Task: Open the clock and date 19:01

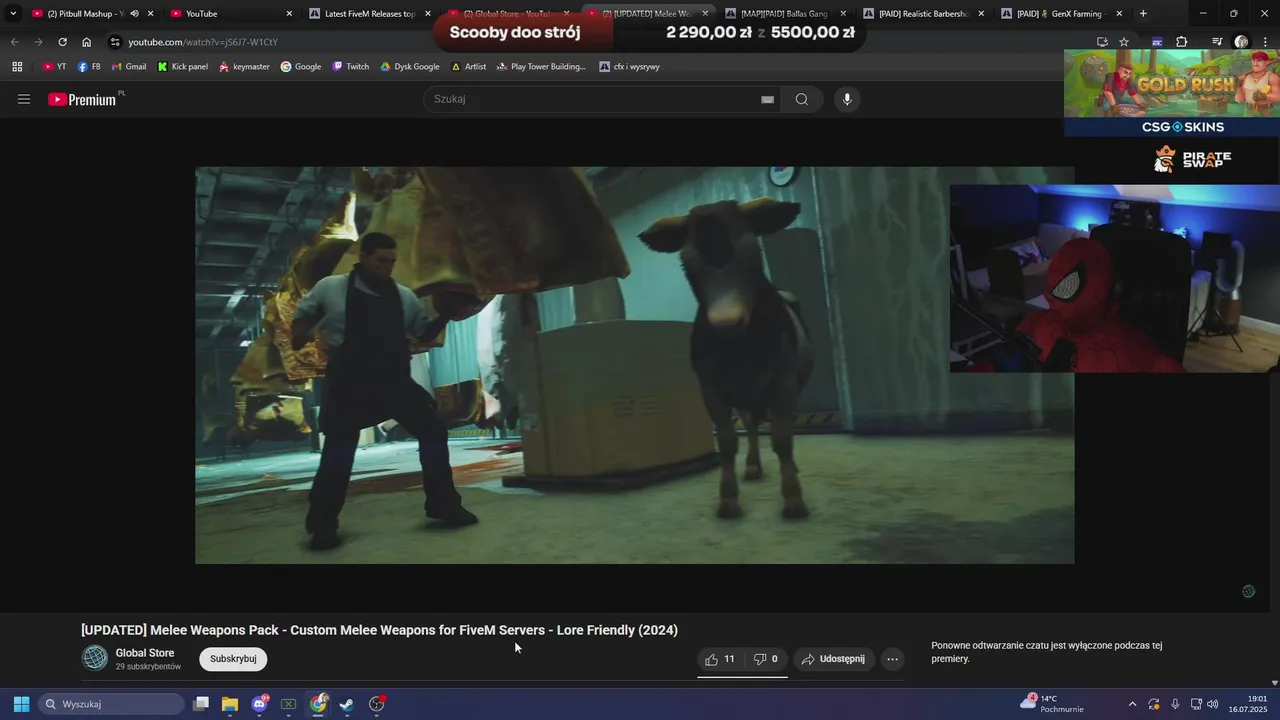Action: coord(1250,704)
